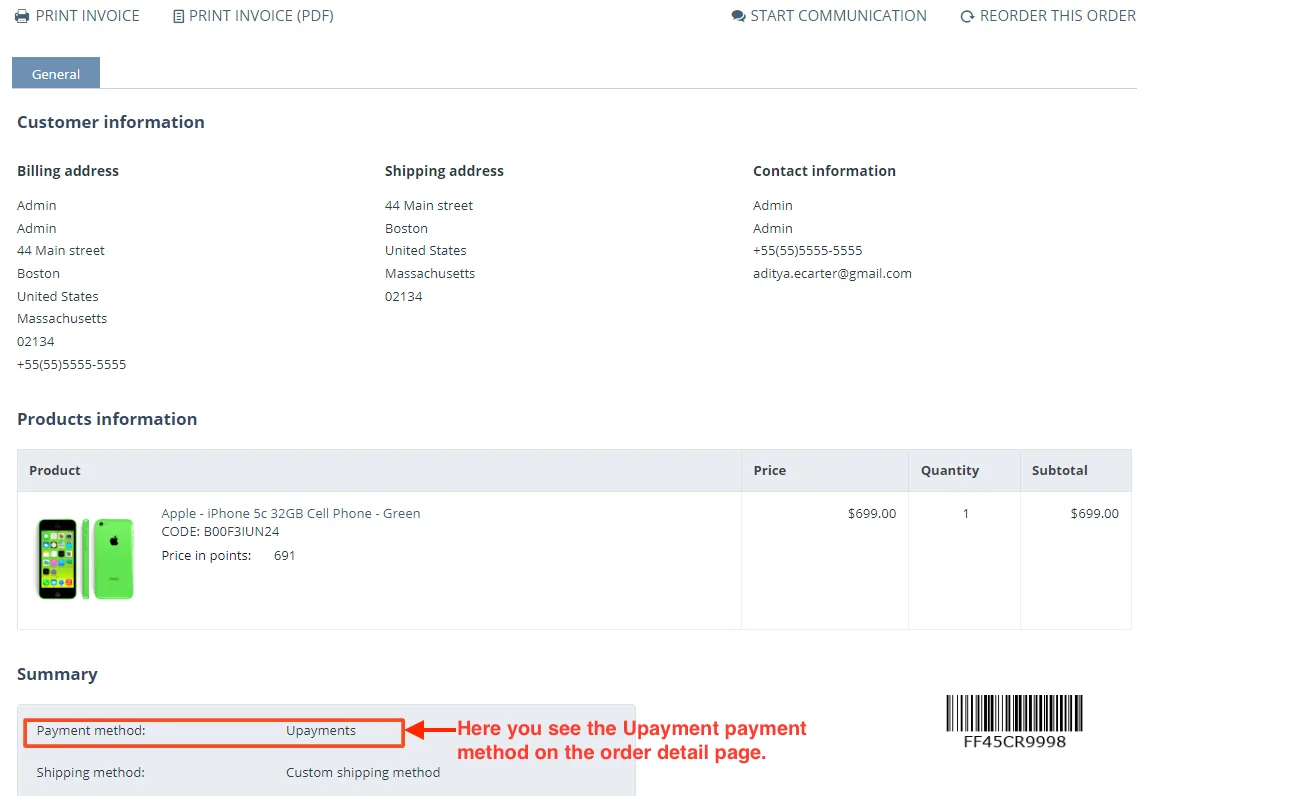Click the Shipping method label
This screenshot has height=796, width=1313.
[x=90, y=772]
